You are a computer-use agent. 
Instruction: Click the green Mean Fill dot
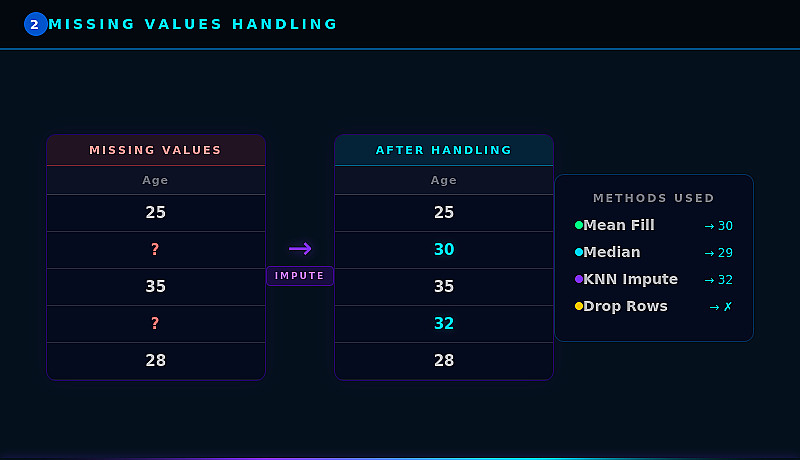coord(578,225)
